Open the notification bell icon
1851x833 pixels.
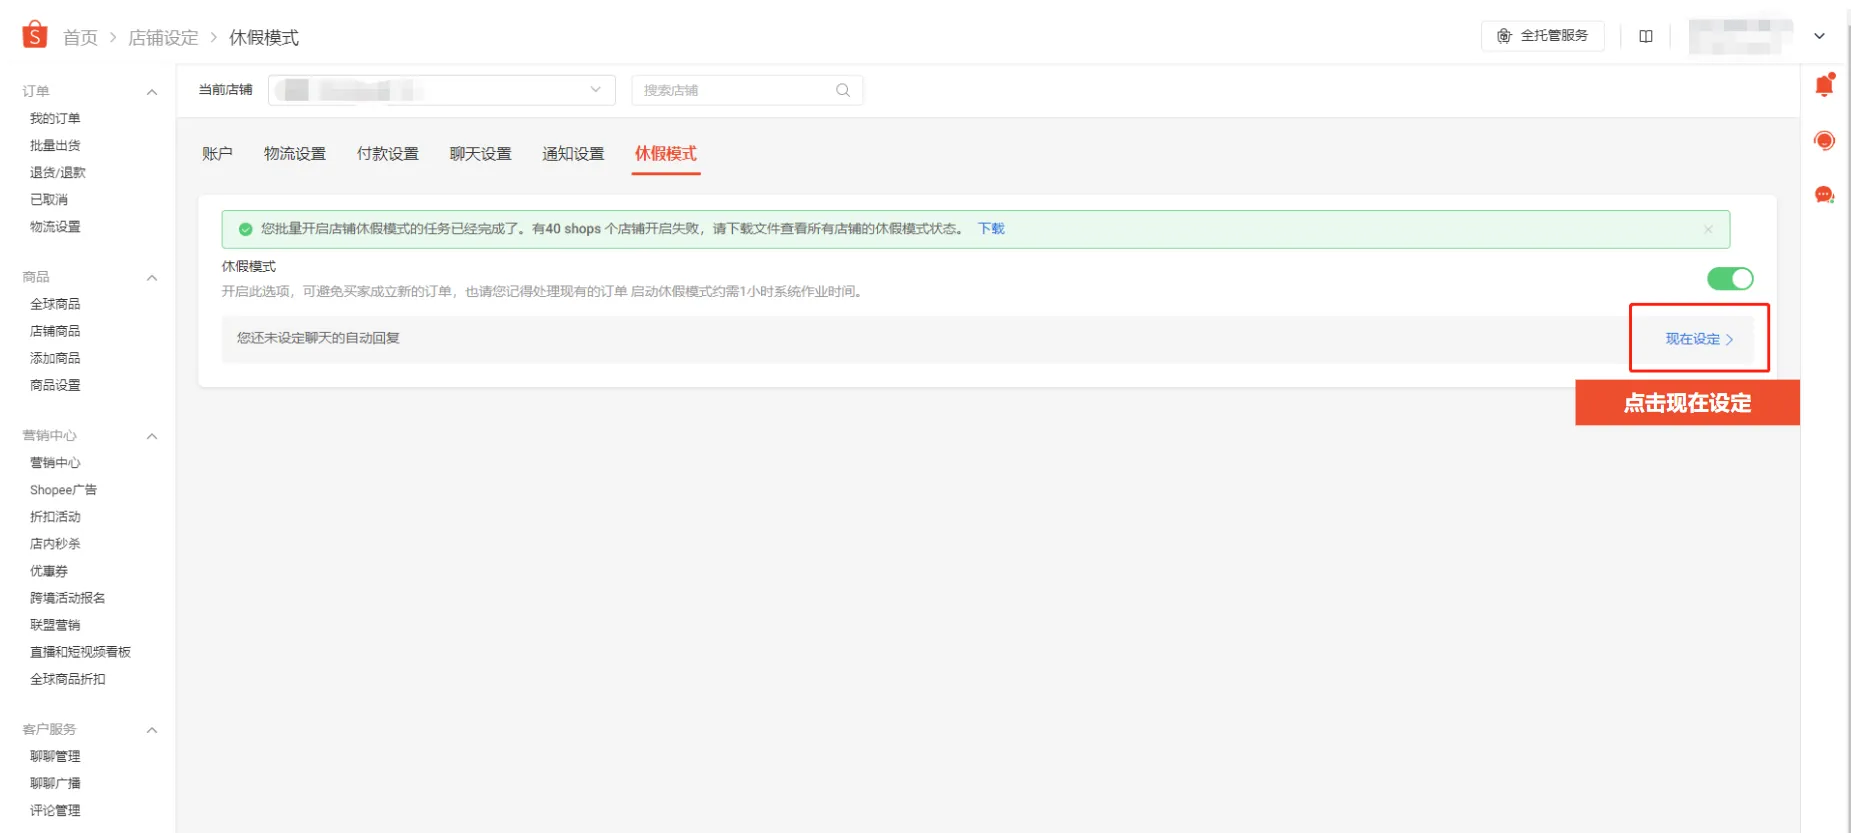pyautogui.click(x=1824, y=86)
